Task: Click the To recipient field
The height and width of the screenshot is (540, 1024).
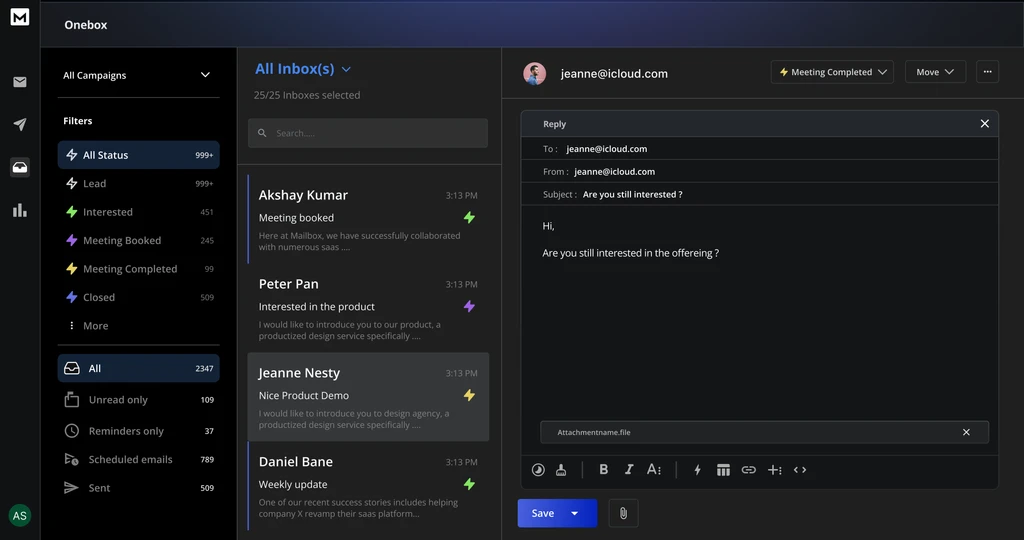Action: [x=760, y=149]
